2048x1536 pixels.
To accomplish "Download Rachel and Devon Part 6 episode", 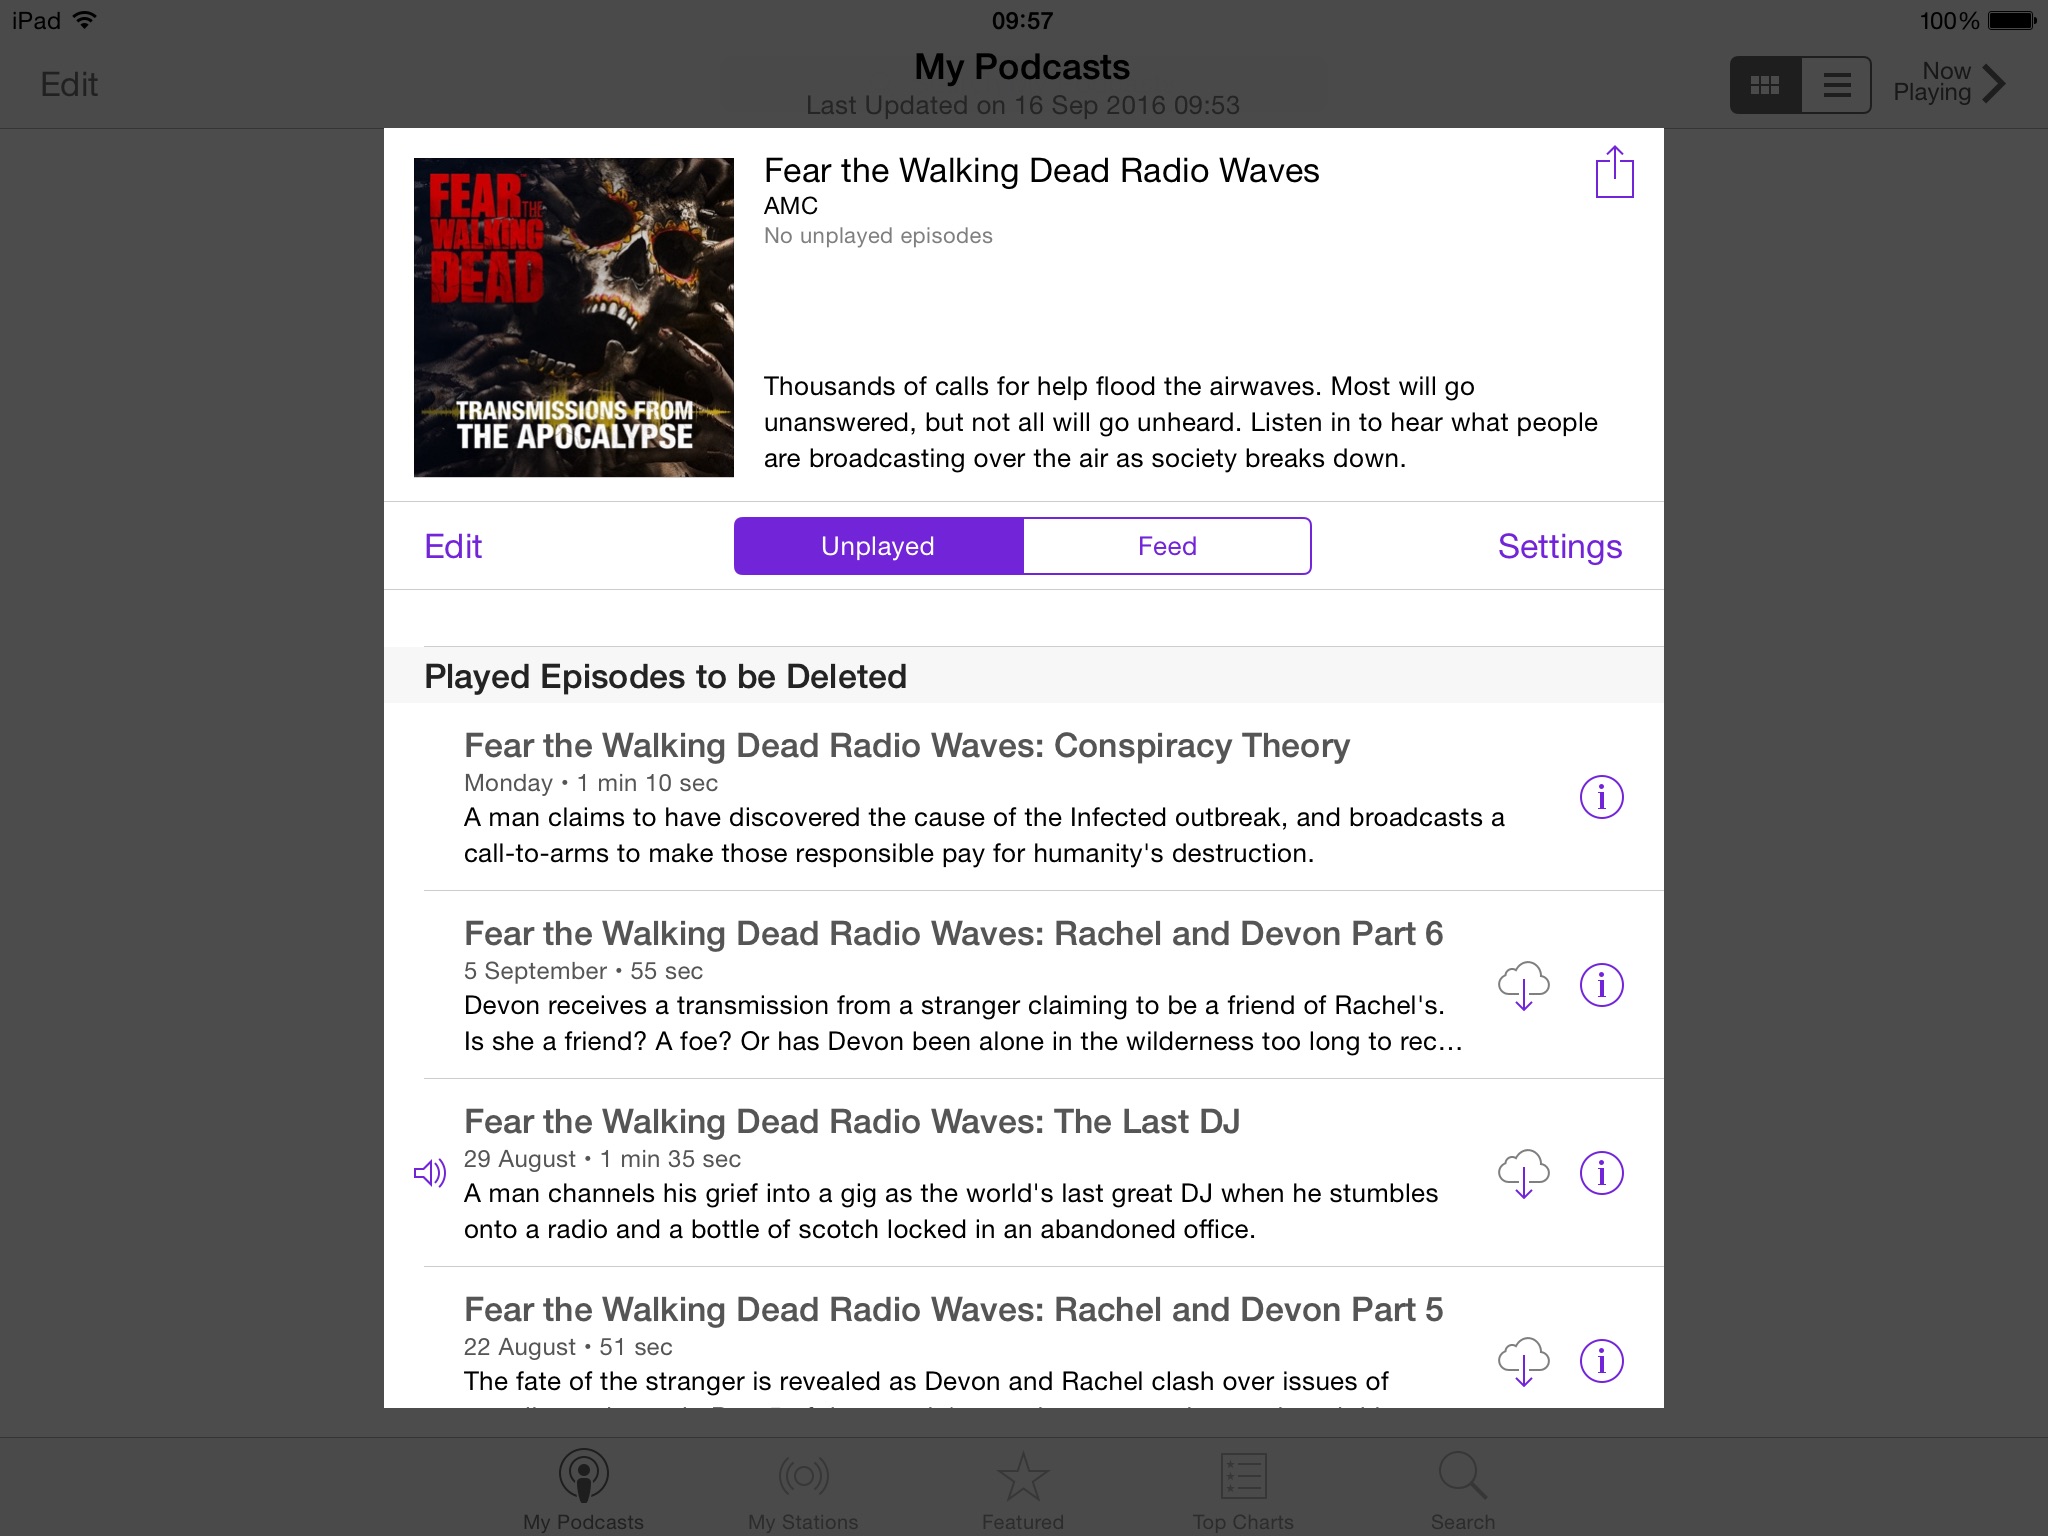I will 1523,985.
